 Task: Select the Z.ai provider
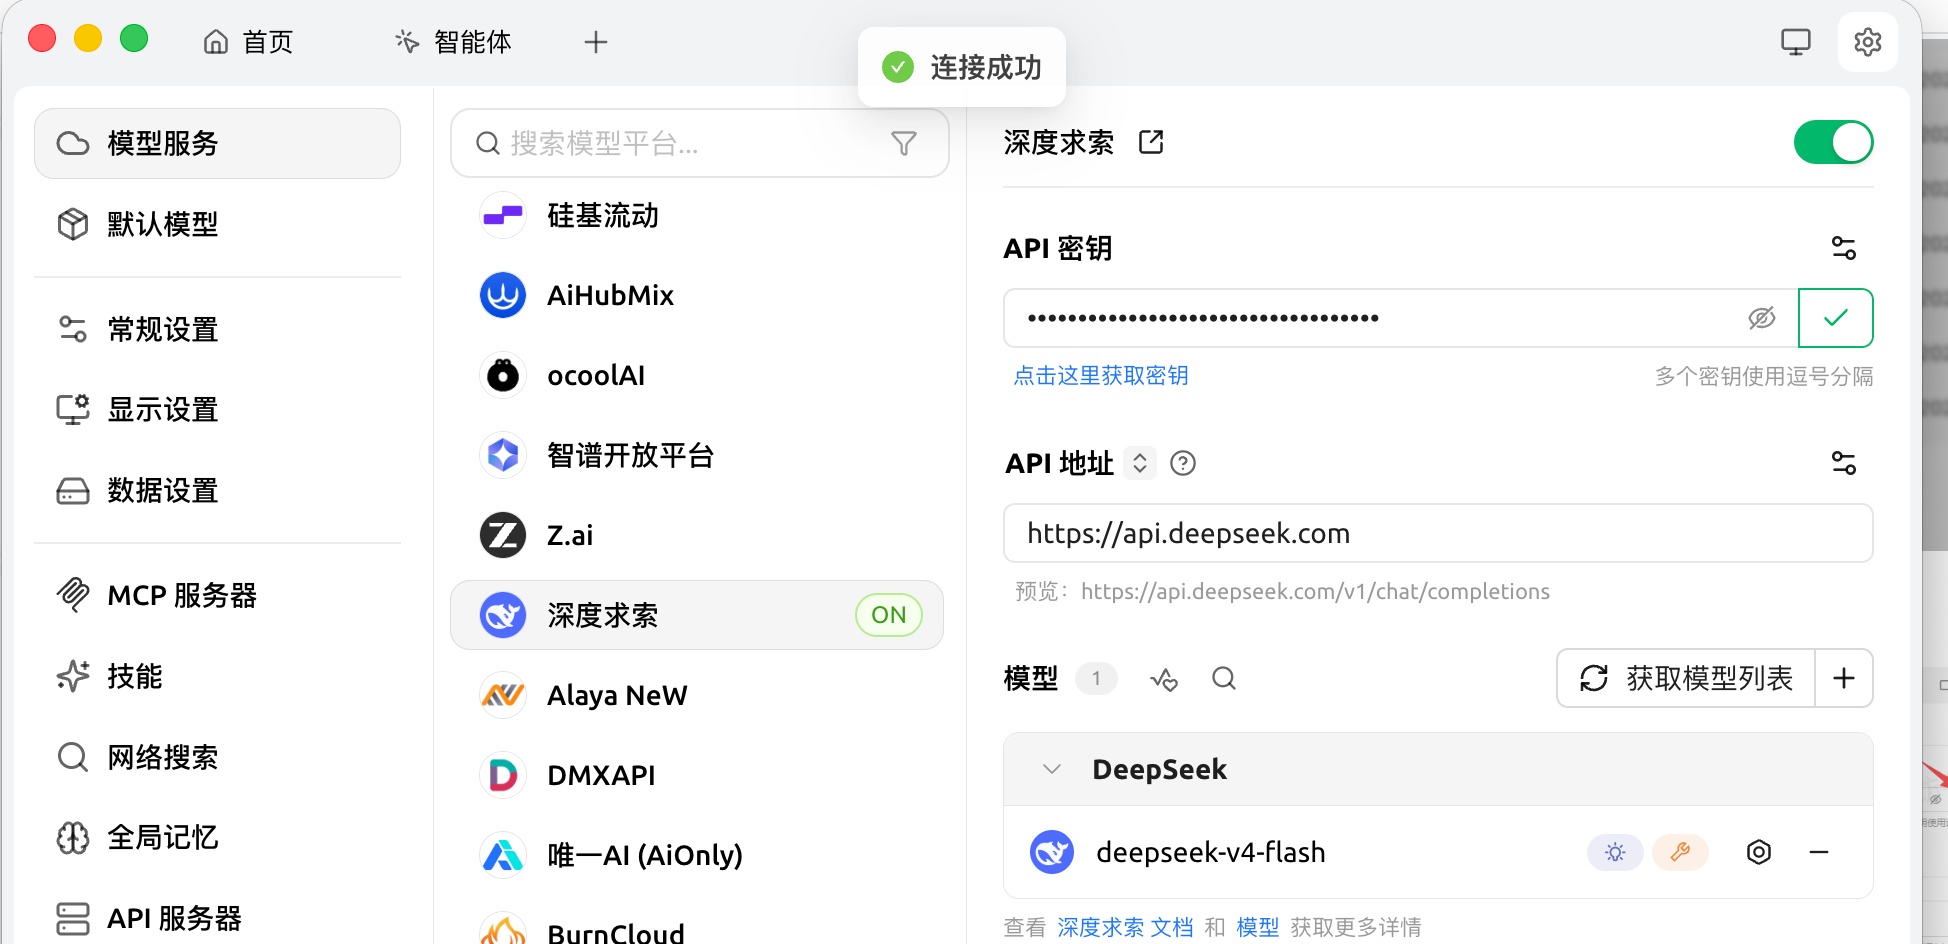[697, 535]
